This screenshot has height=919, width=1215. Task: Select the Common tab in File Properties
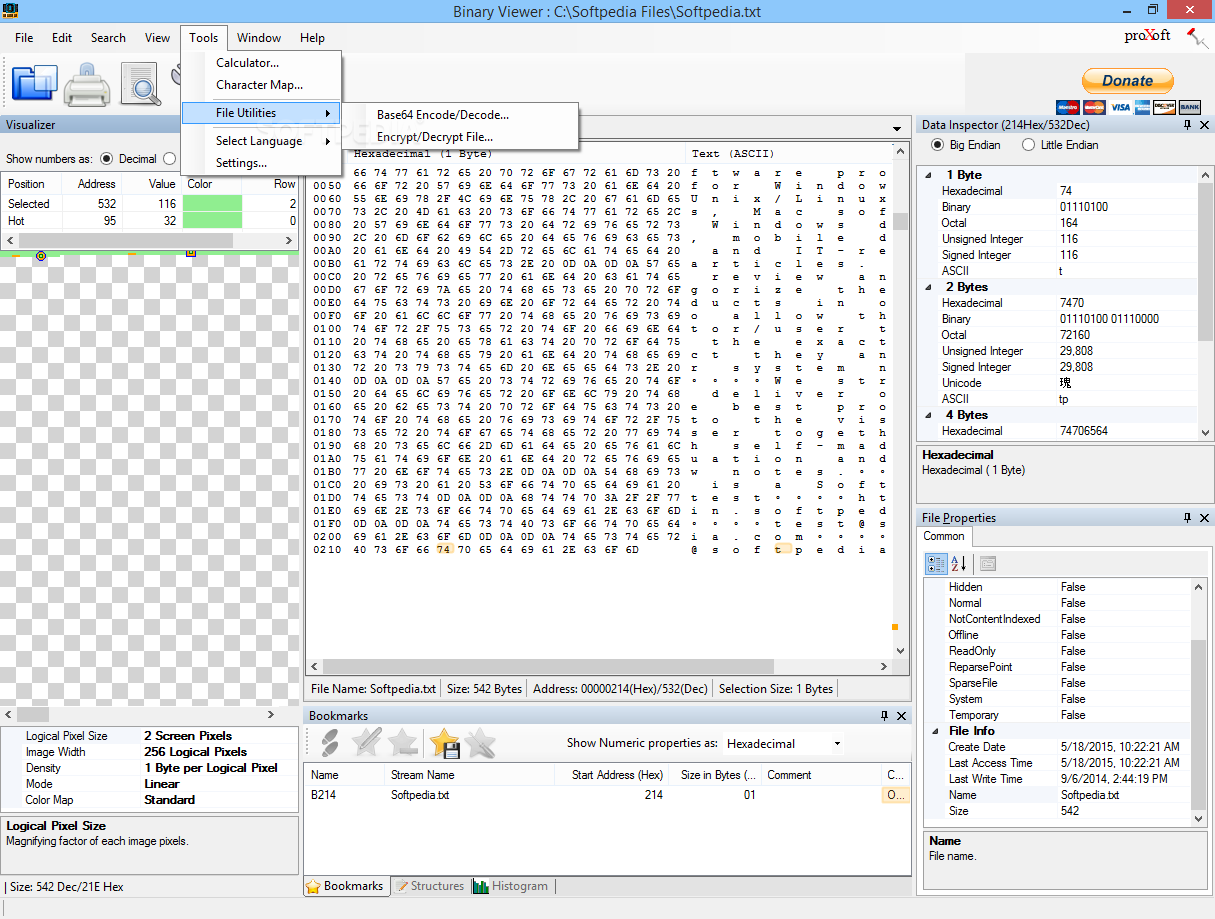pos(944,536)
